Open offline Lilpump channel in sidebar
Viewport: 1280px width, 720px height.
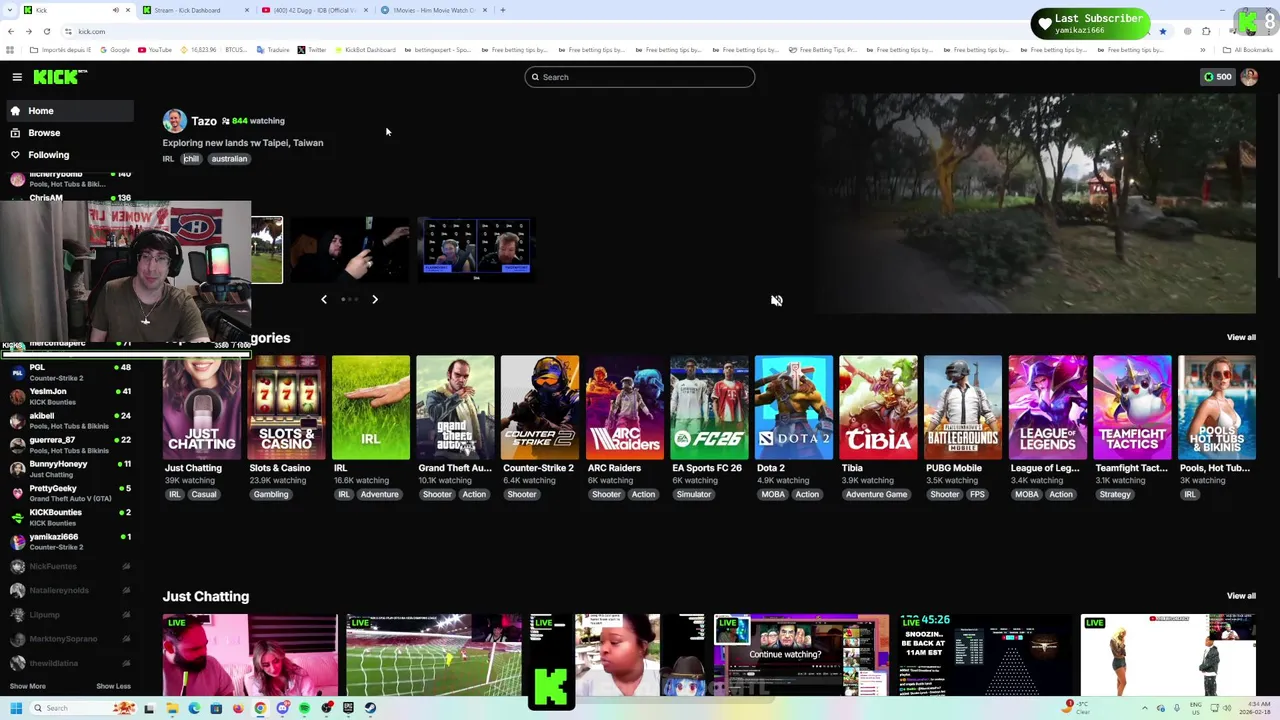[x=68, y=615]
